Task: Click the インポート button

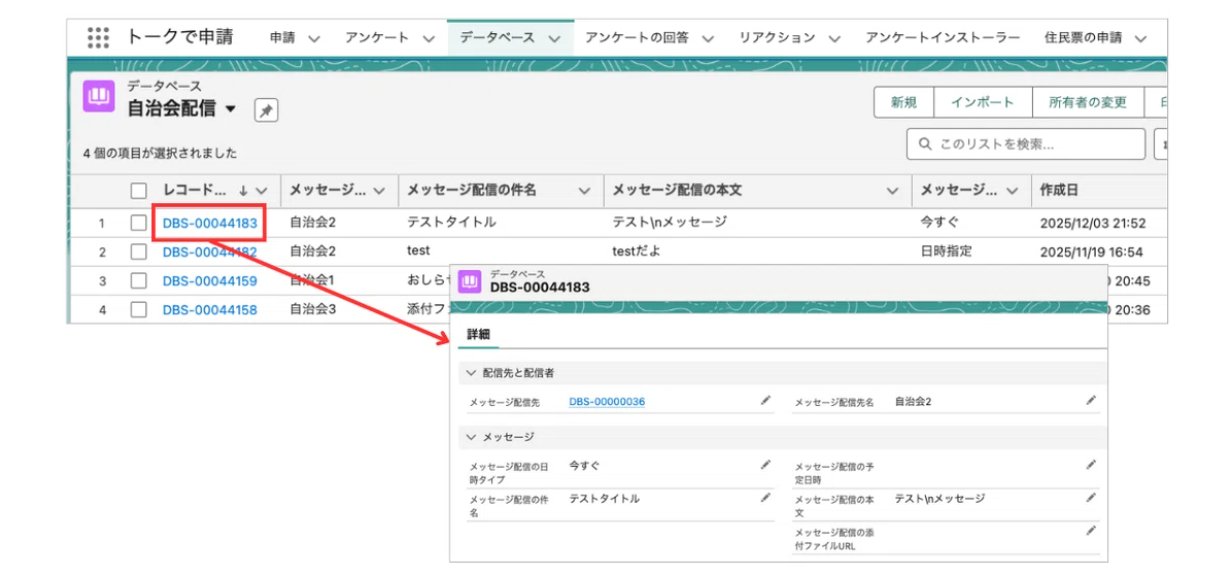Action: coord(982,102)
